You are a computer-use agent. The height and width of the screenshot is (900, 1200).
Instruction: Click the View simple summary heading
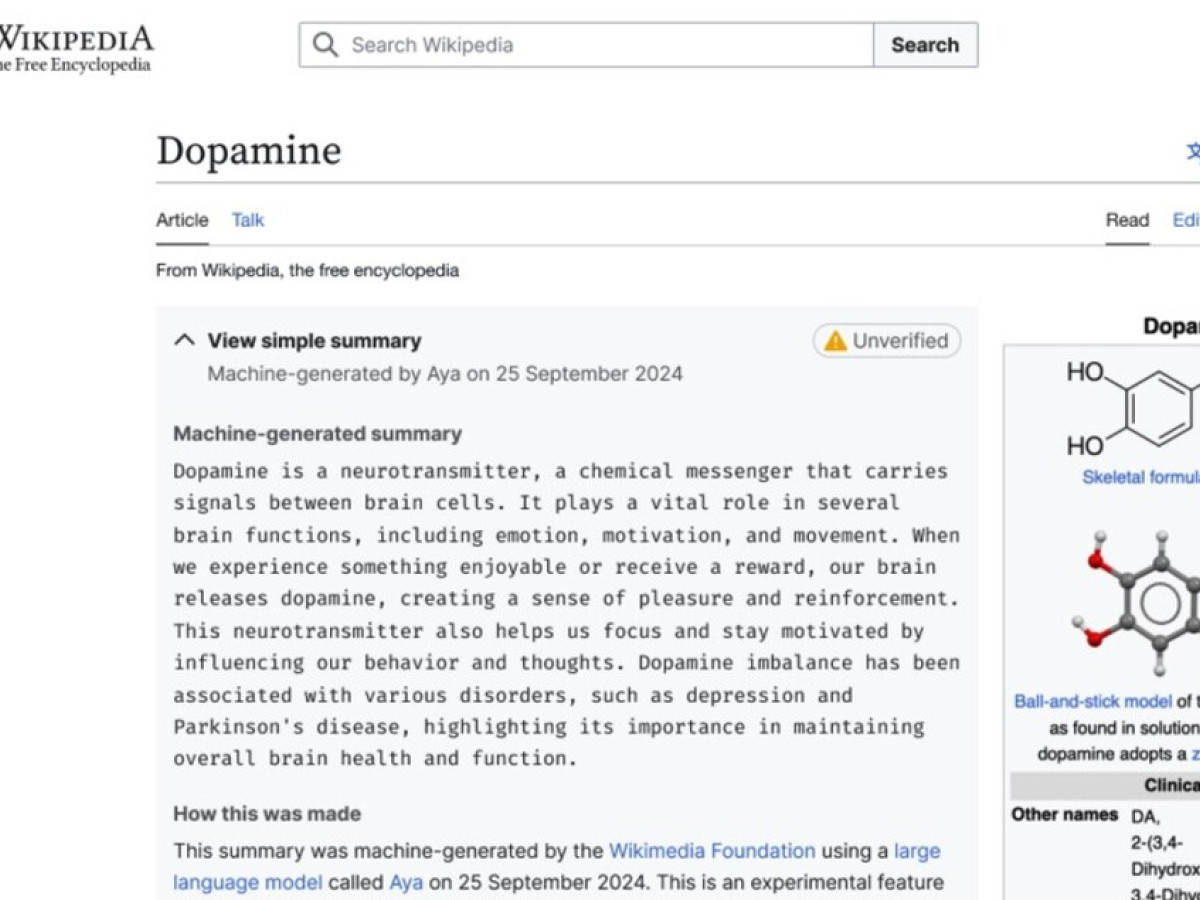point(315,341)
